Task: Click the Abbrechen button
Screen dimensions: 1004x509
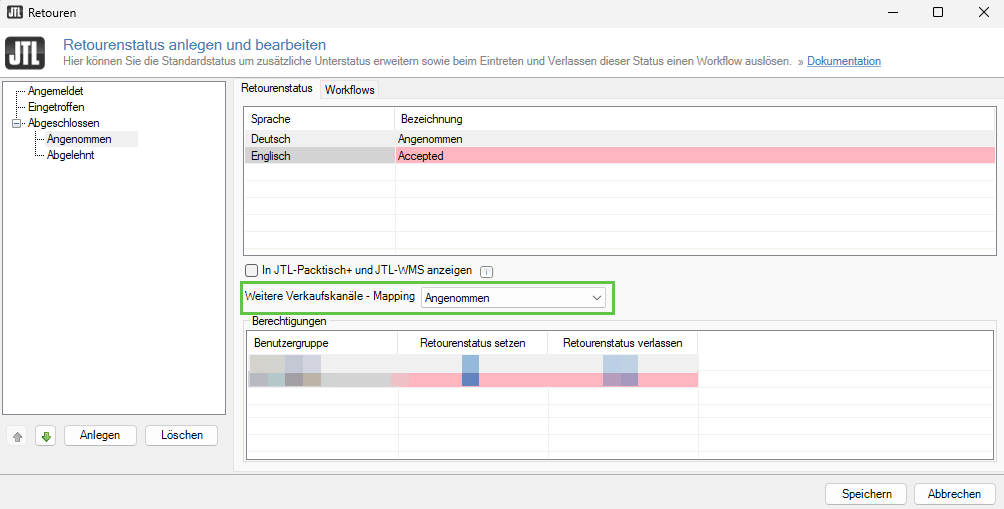Action: [x=954, y=494]
